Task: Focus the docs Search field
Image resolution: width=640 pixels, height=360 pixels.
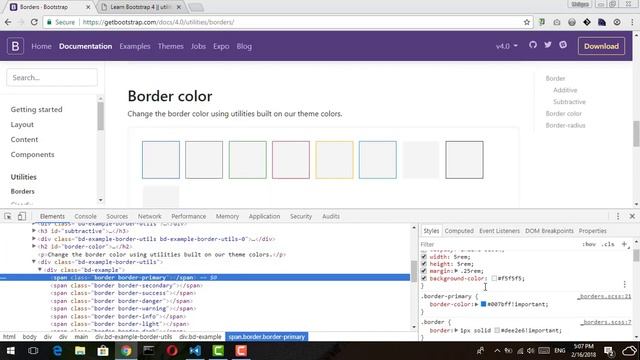Action: (52, 78)
